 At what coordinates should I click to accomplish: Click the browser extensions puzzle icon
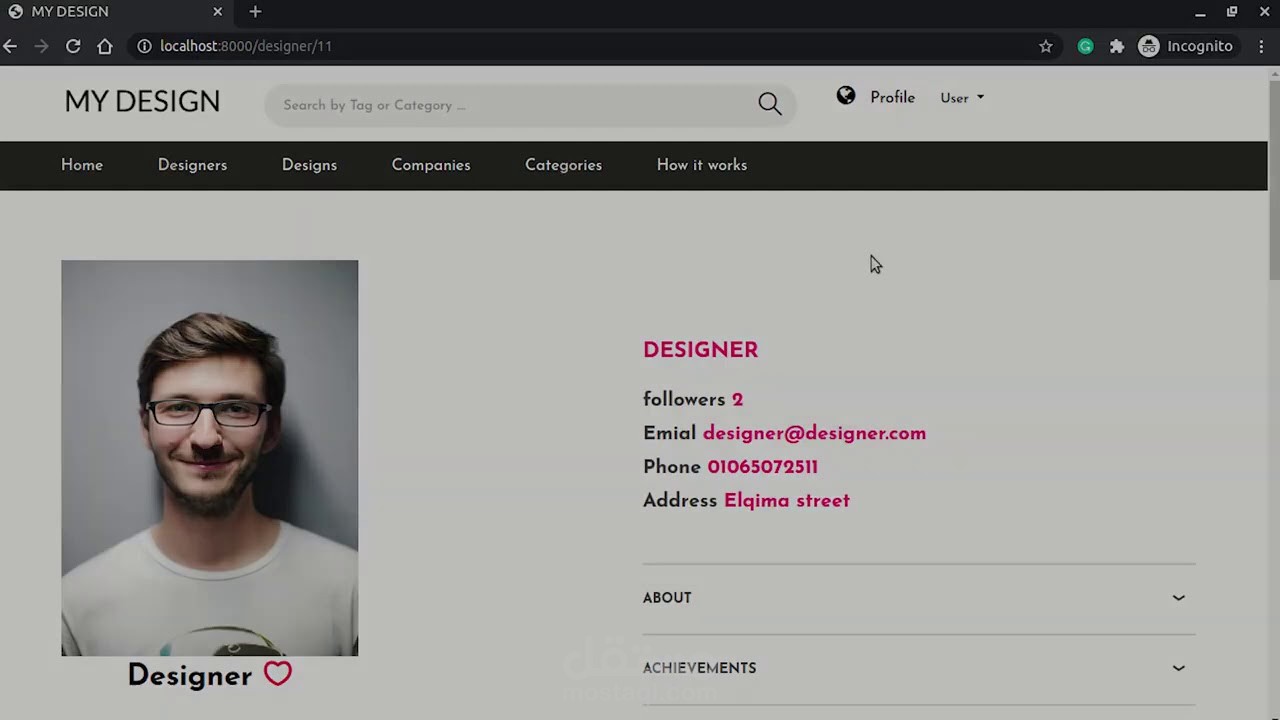1117,46
